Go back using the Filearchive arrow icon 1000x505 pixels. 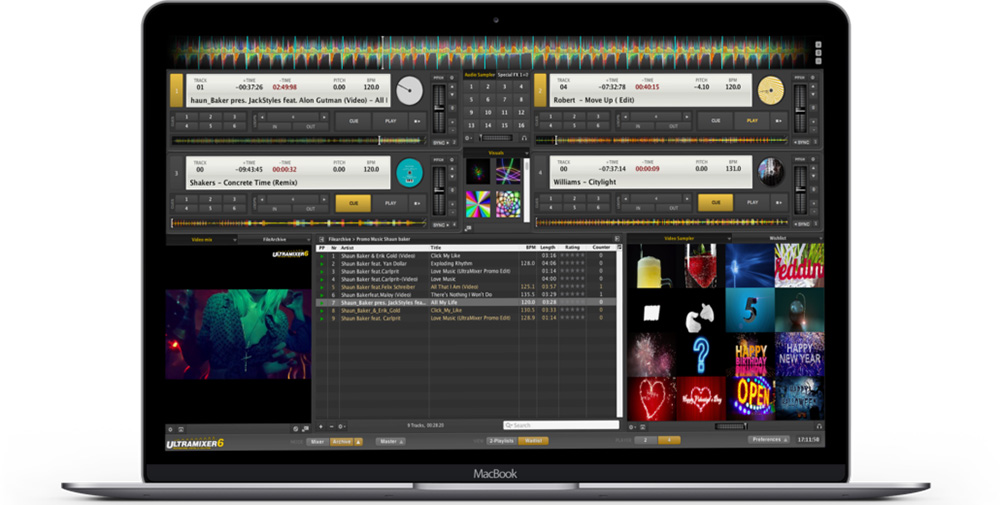click(x=321, y=239)
